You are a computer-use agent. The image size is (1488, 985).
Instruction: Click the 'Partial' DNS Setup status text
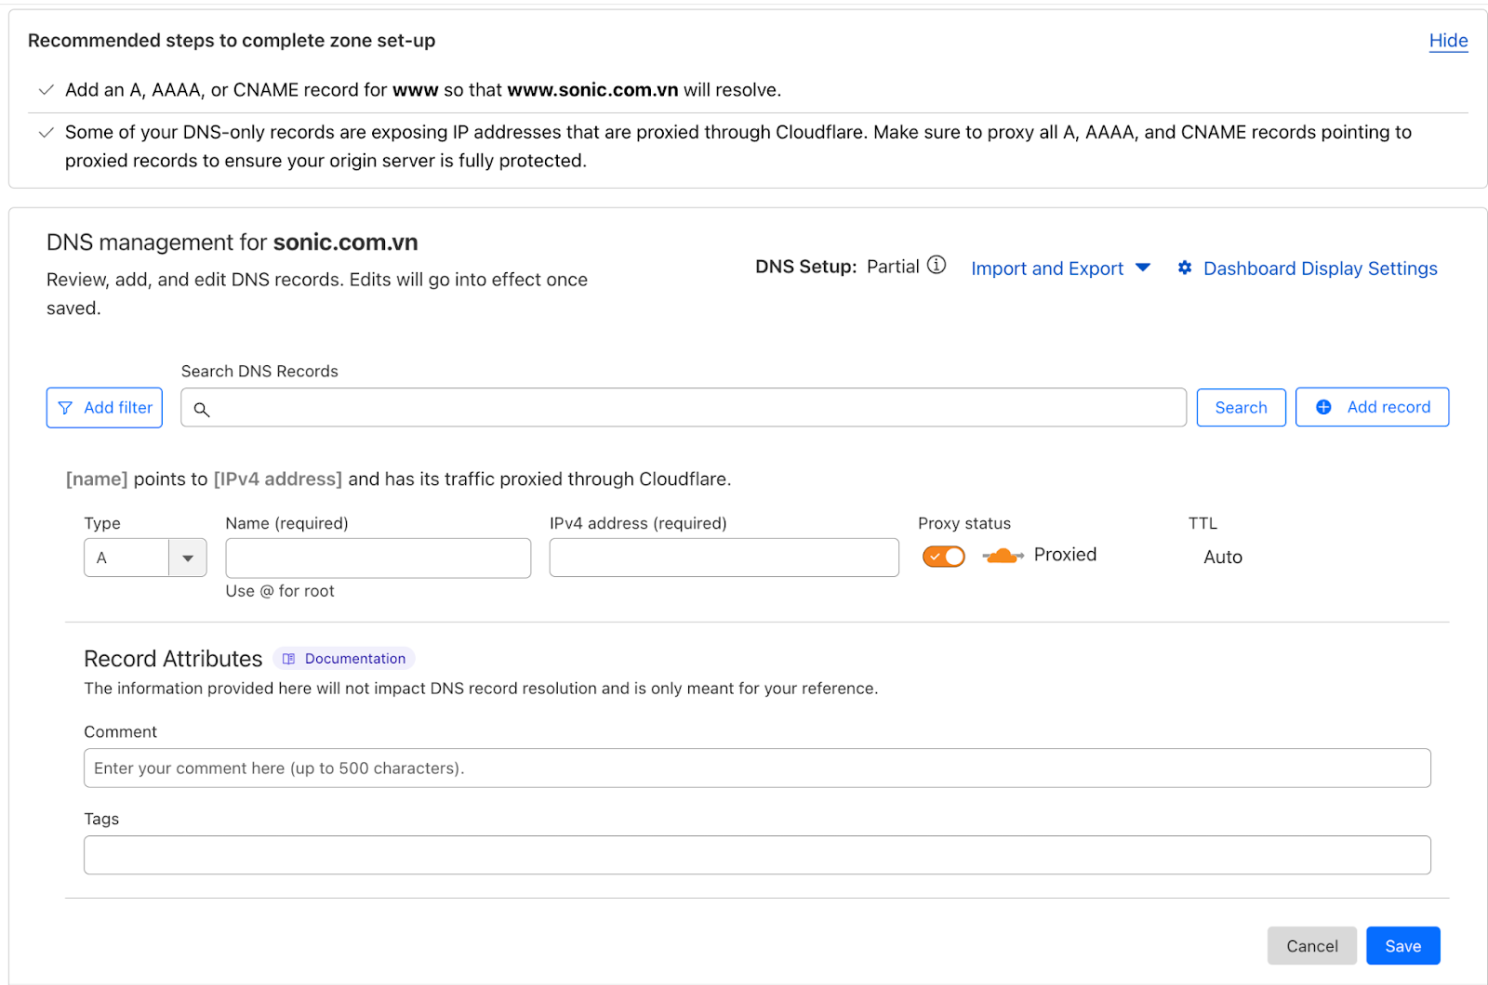click(893, 267)
